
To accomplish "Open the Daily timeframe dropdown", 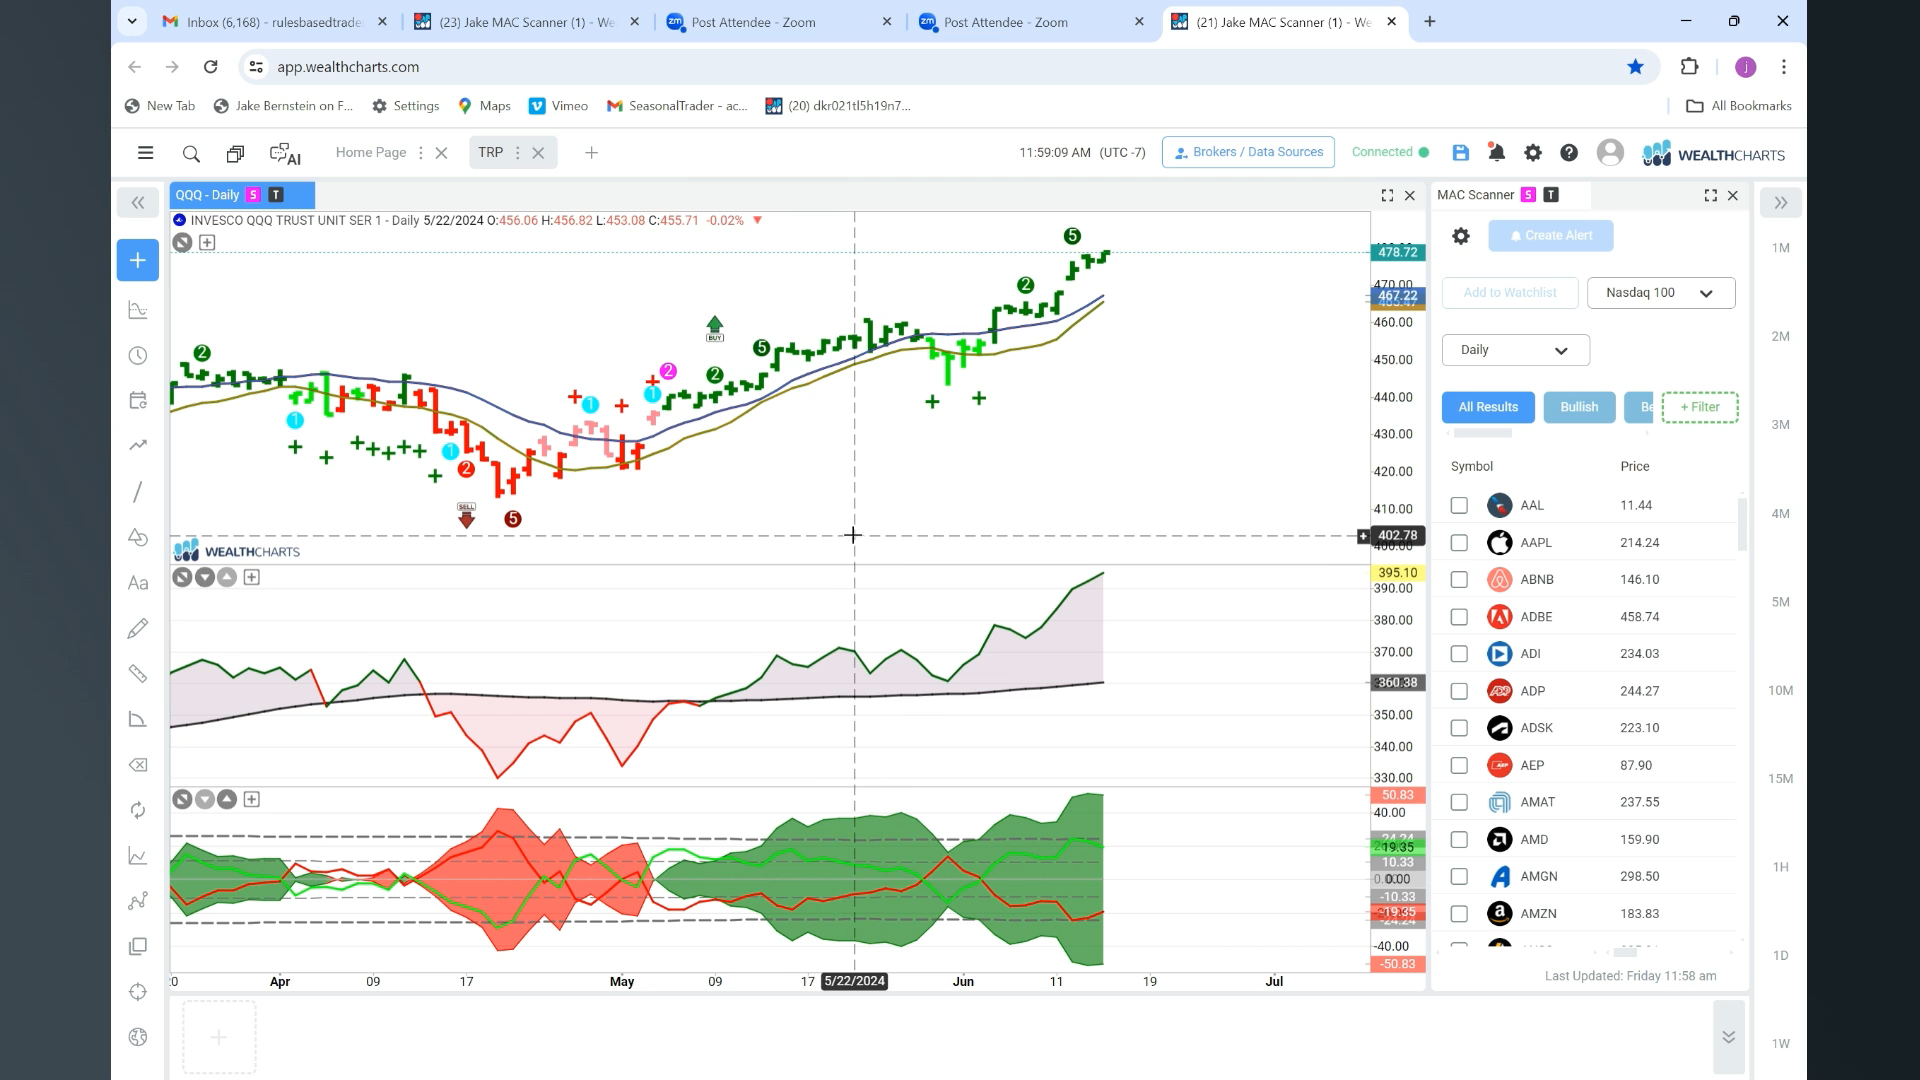I will click(1515, 350).
